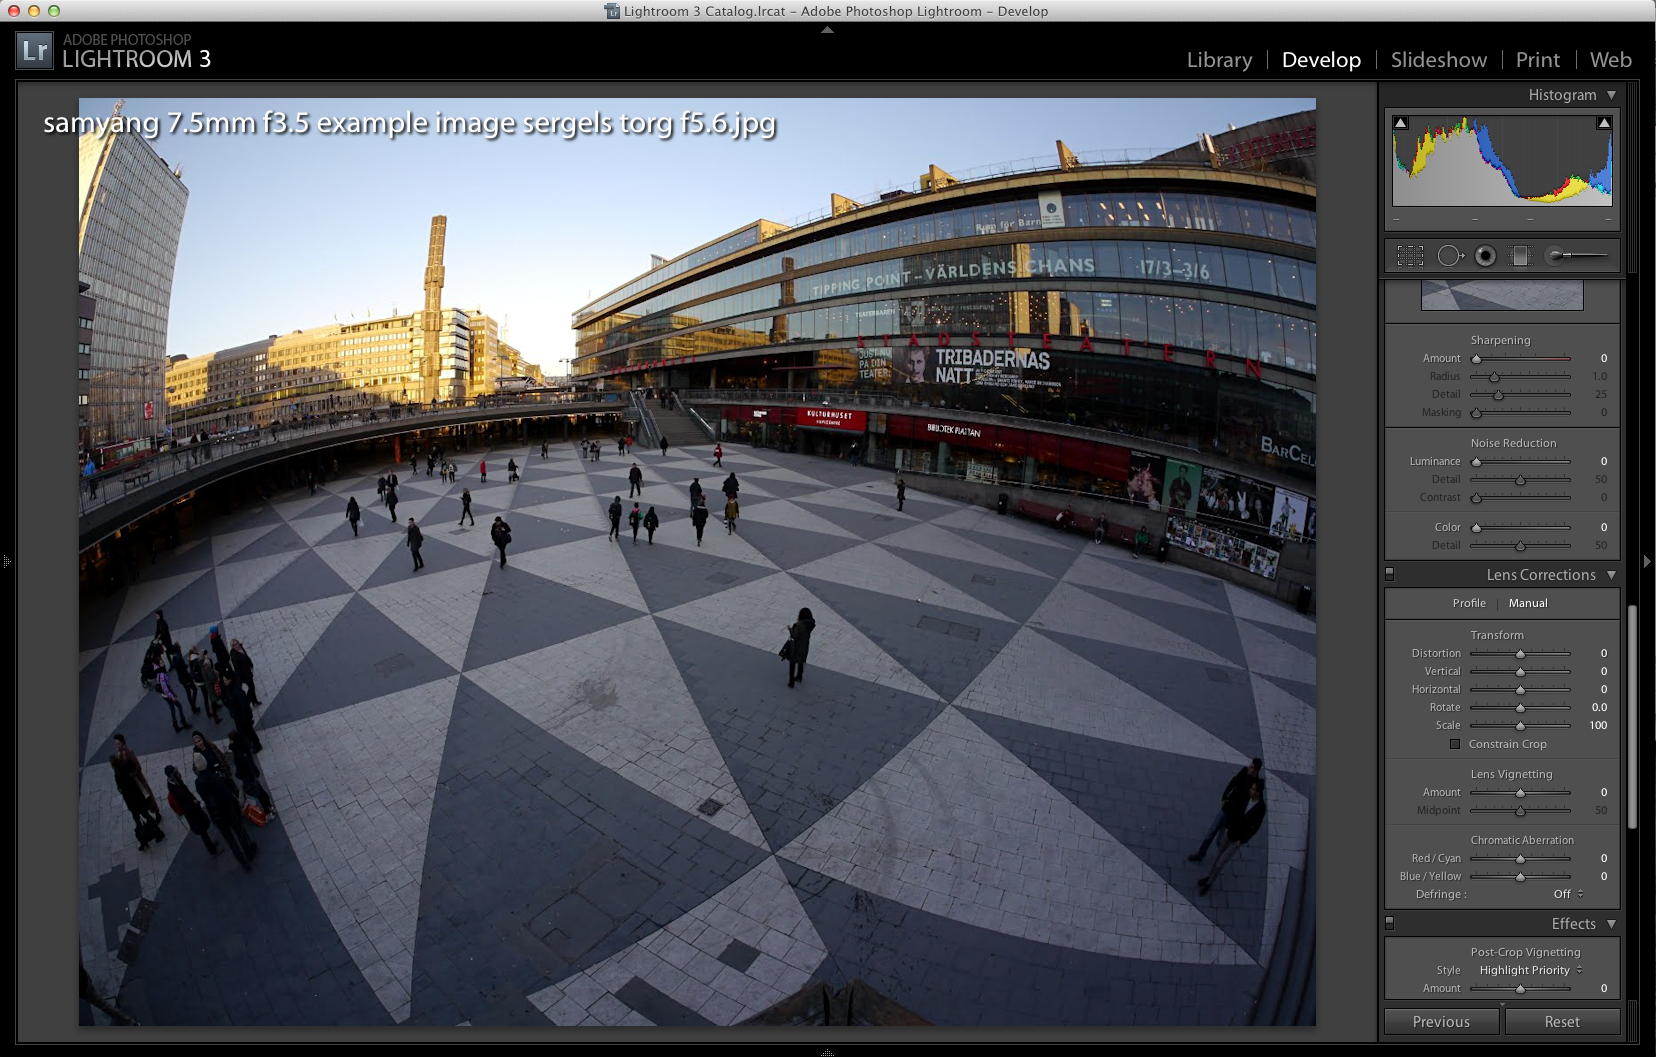The height and width of the screenshot is (1057, 1656).
Task: Adjust the Transform Scale slider
Action: (x=1520, y=725)
